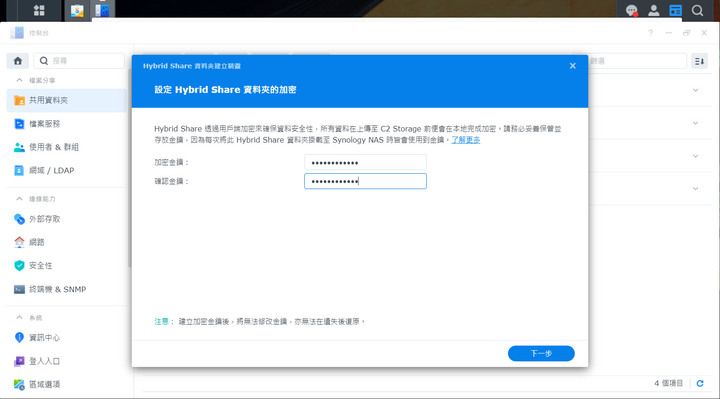The width and height of the screenshot is (720, 399).
Task: Collapse the 連線能力 sidebar section
Action: [x=19, y=199]
